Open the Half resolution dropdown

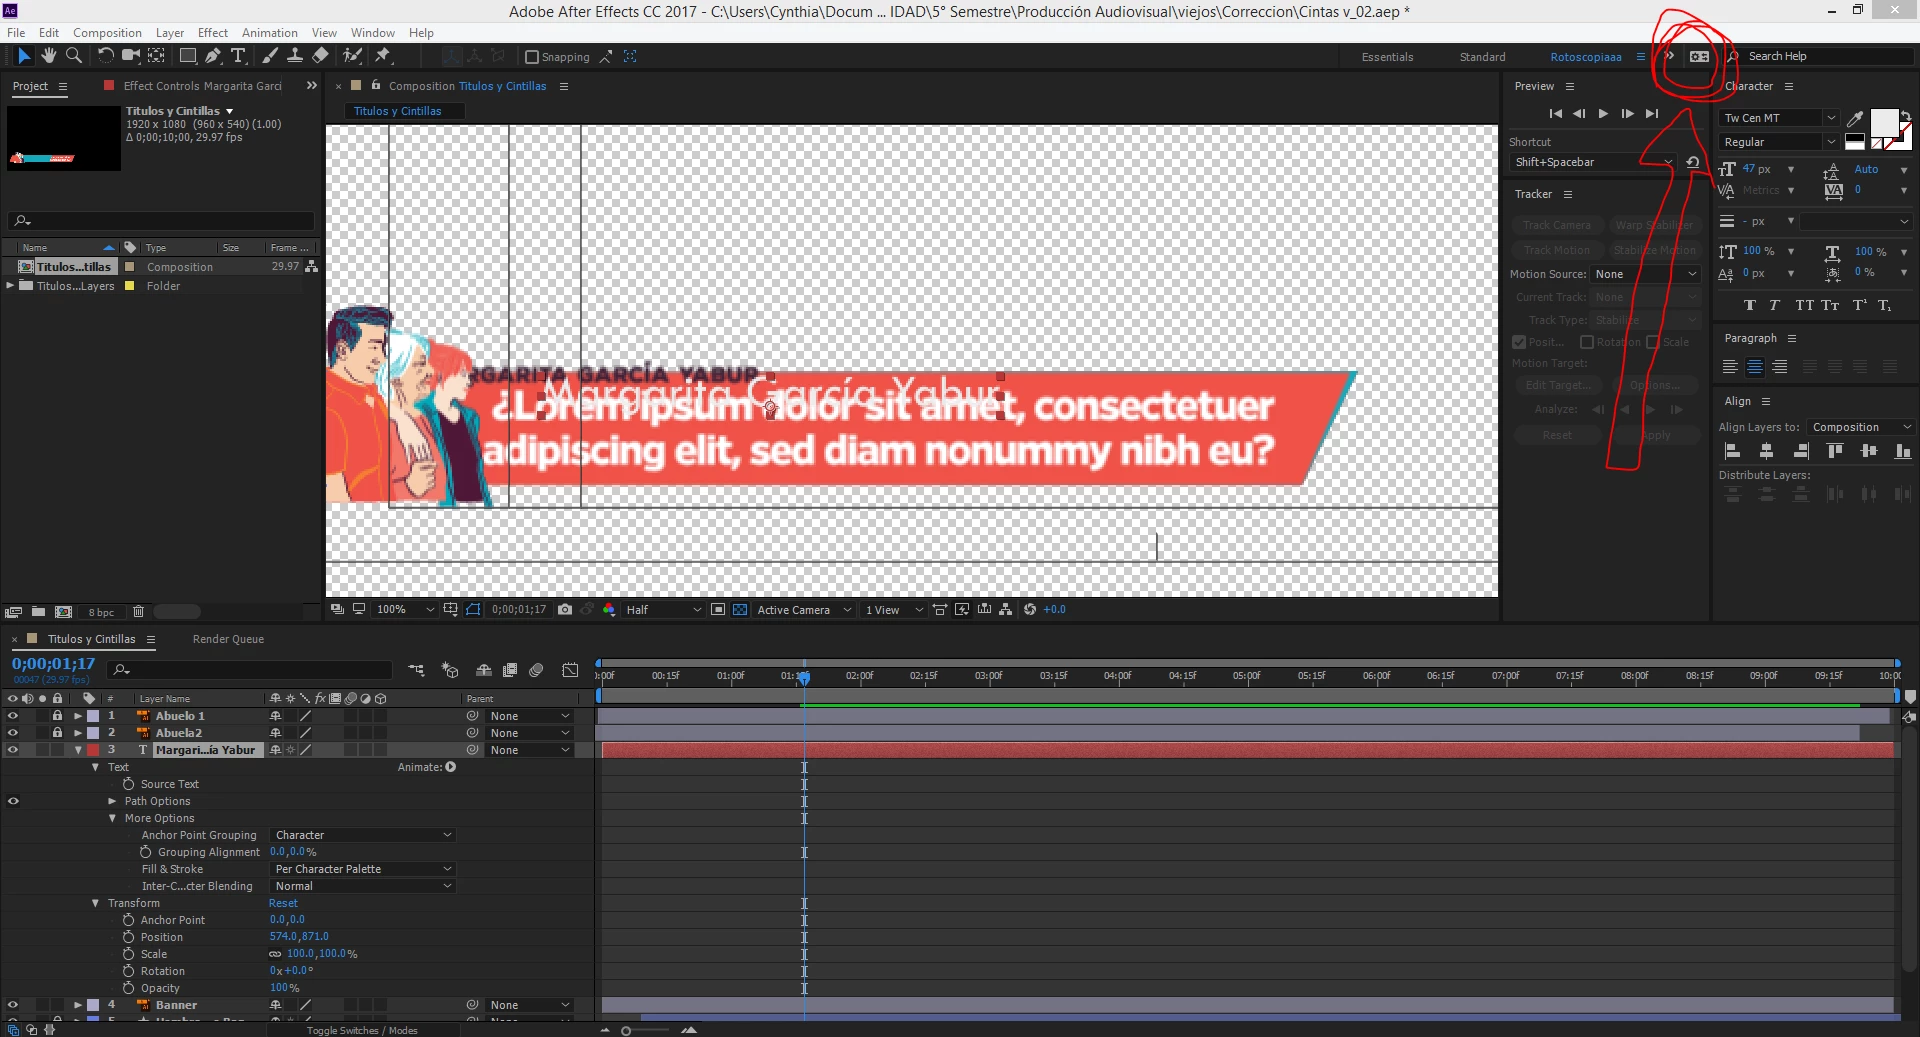click(x=663, y=609)
